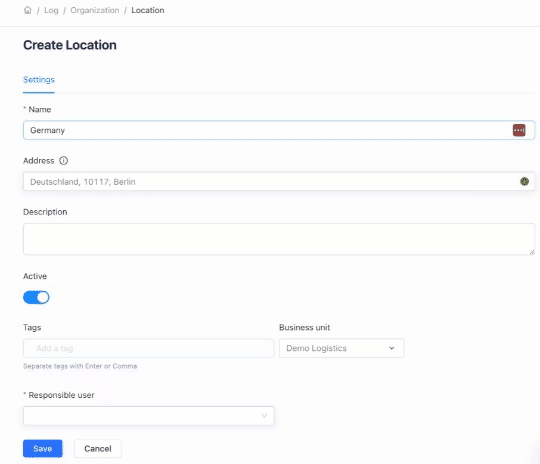Screen dimensions: 540x464
Task: Navigate to Organization breadcrumb
Action: point(95,10)
